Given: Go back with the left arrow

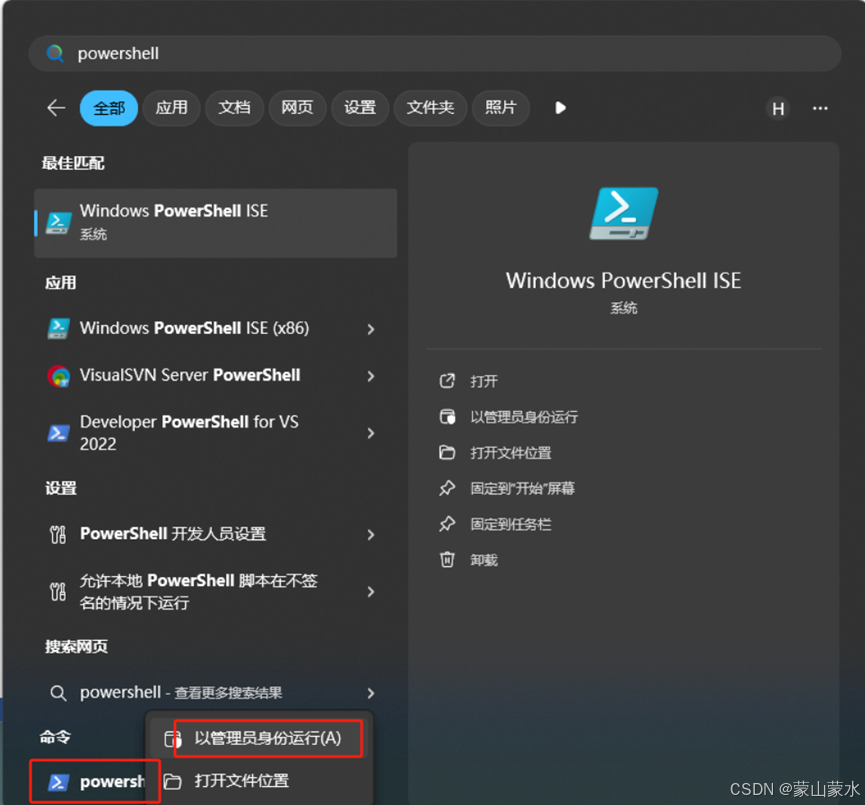Looking at the screenshot, I should pos(56,108).
